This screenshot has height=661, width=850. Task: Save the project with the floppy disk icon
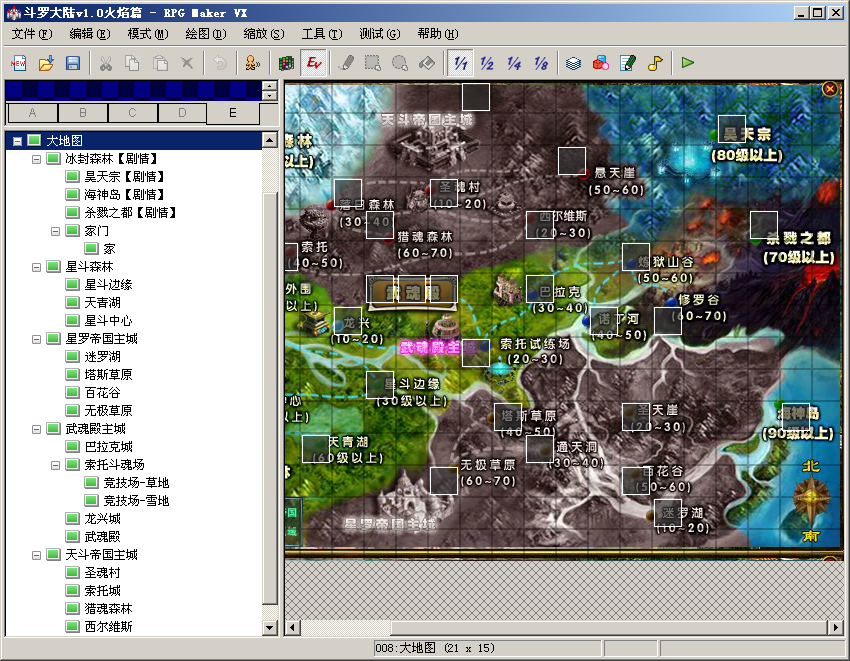(x=73, y=63)
